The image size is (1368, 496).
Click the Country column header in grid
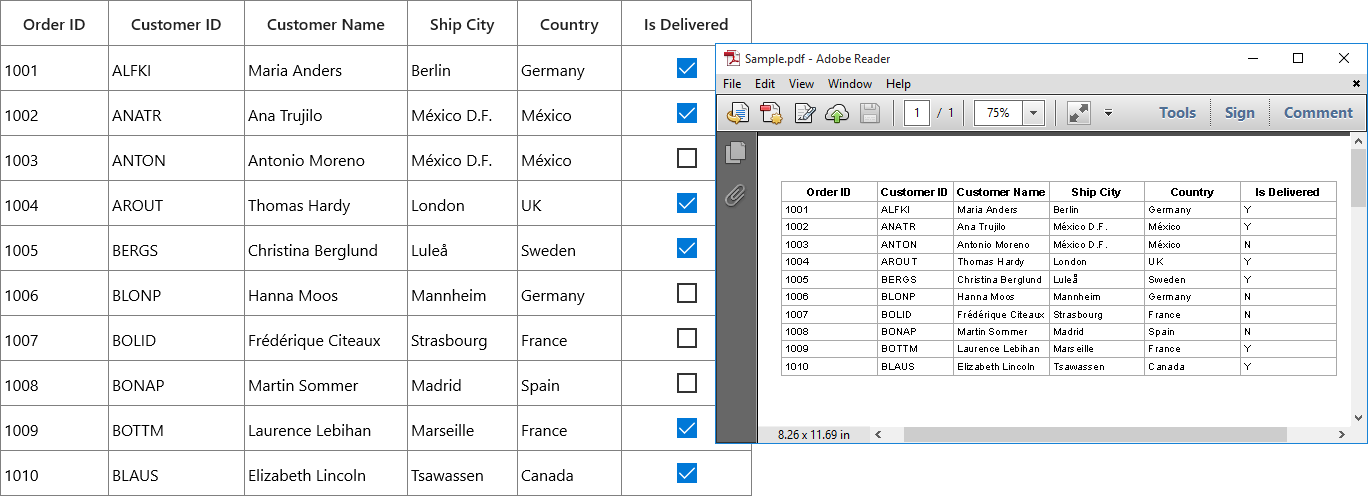click(x=569, y=24)
